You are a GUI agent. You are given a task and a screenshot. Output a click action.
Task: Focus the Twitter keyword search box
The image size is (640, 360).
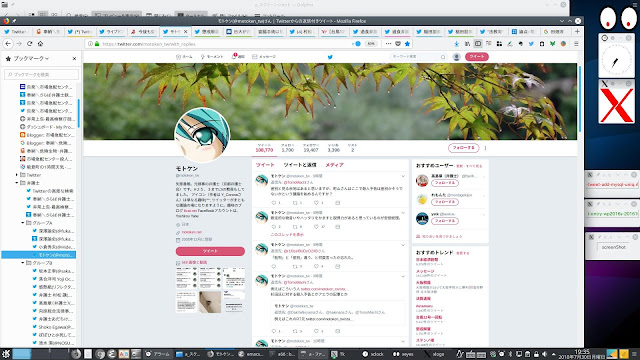[x=418, y=57]
